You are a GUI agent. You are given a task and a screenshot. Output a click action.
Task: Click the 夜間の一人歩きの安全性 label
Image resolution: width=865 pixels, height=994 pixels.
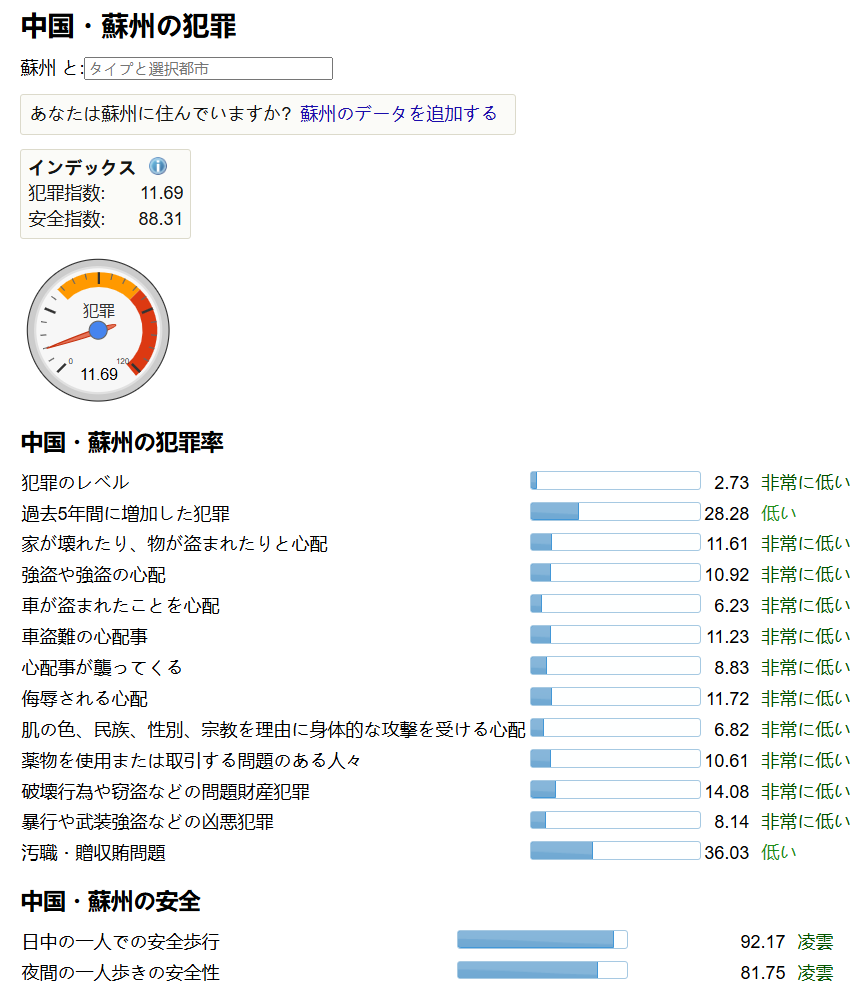pyautogui.click(x=120, y=972)
